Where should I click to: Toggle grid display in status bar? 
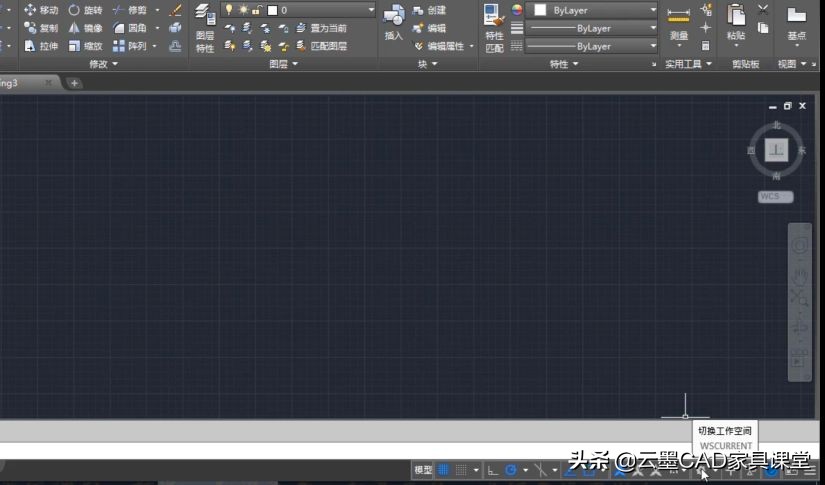click(x=444, y=470)
